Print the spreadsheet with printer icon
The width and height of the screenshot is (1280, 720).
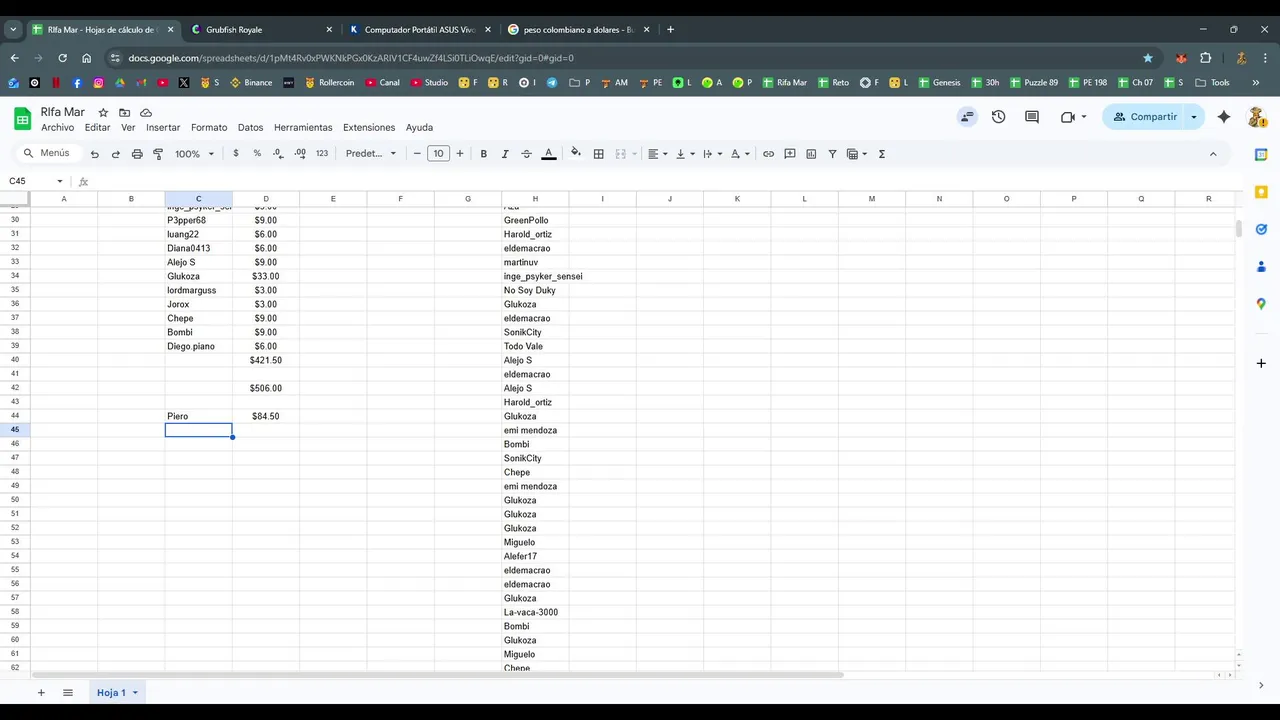[x=137, y=154]
